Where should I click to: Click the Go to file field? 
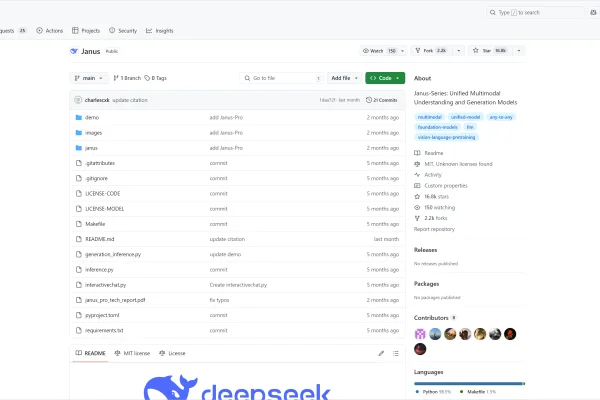click(x=282, y=78)
